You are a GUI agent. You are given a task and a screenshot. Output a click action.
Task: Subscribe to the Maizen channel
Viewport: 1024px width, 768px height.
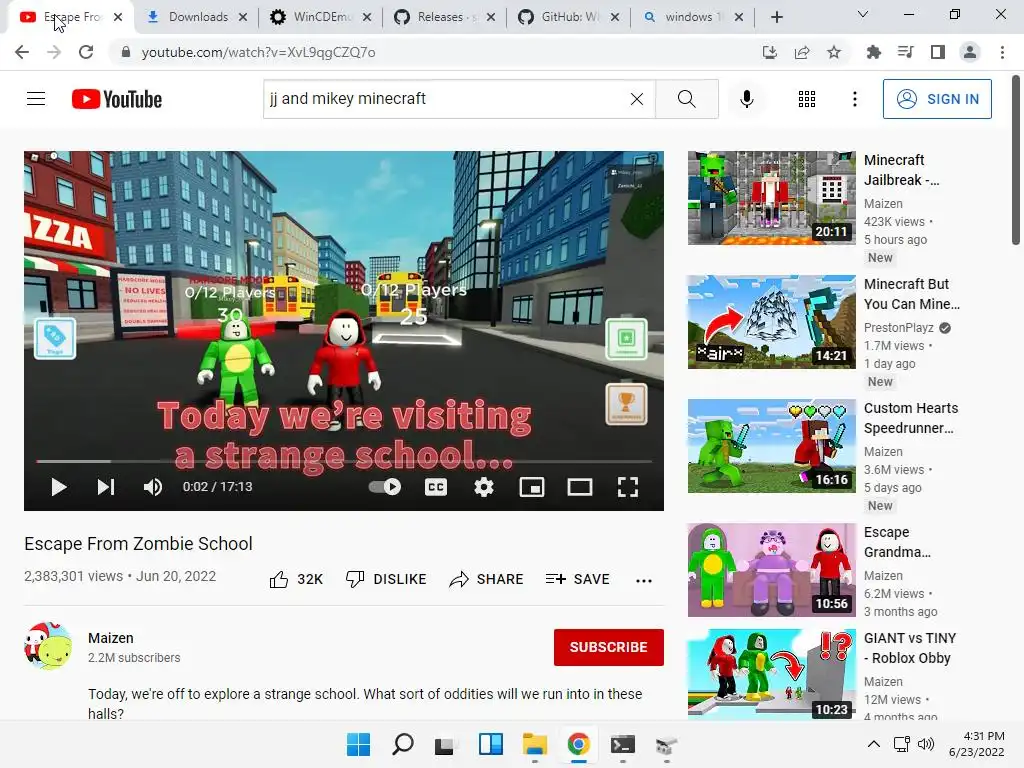(609, 647)
